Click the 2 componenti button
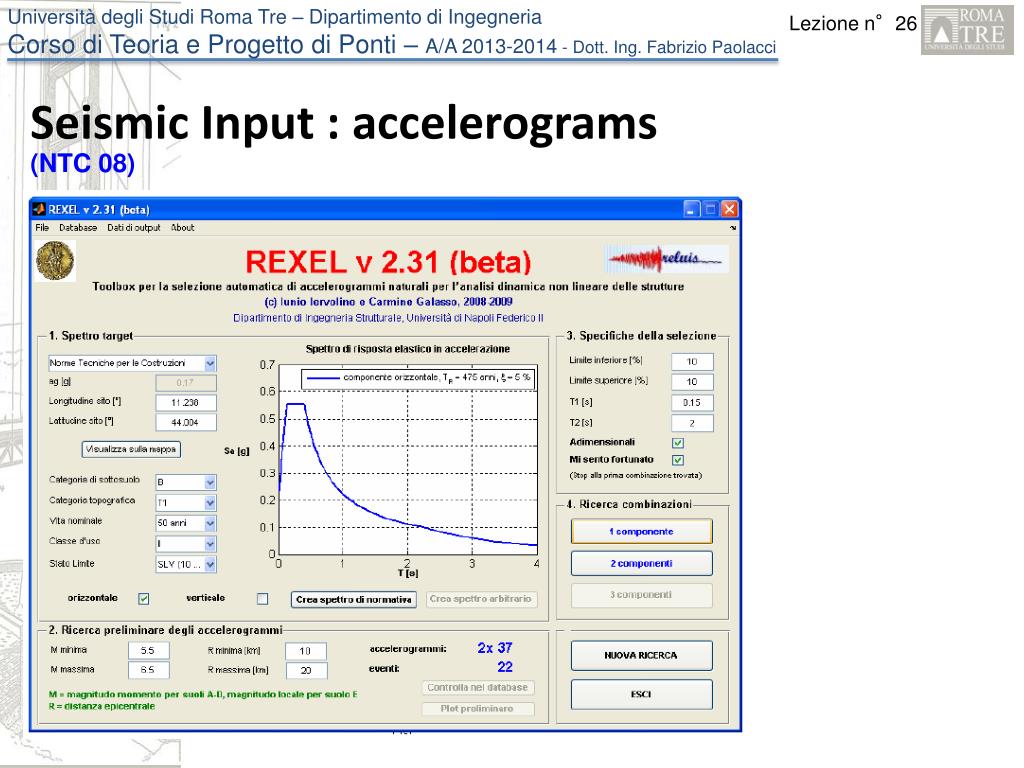This screenshot has height=768, width=1024. [x=641, y=563]
